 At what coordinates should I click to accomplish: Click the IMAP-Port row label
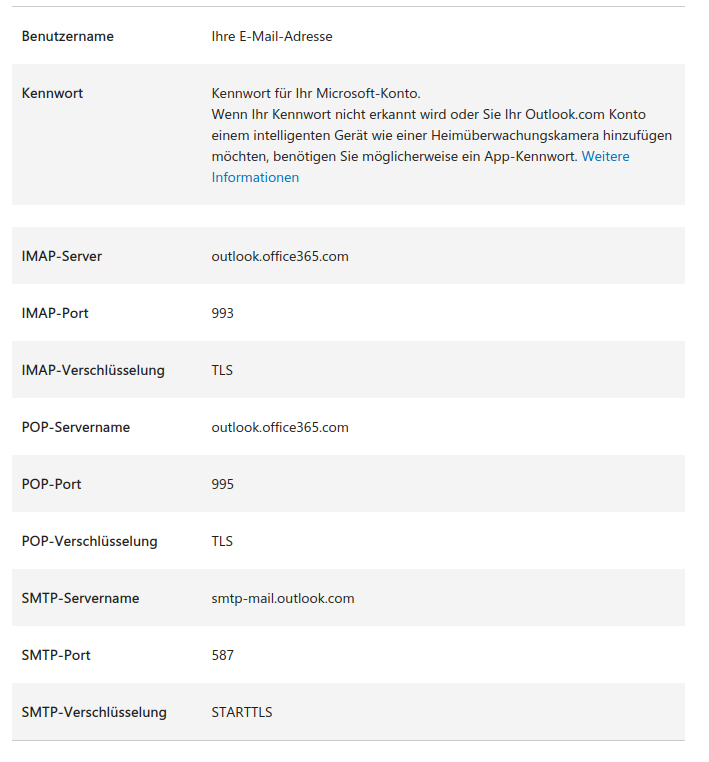pos(55,313)
